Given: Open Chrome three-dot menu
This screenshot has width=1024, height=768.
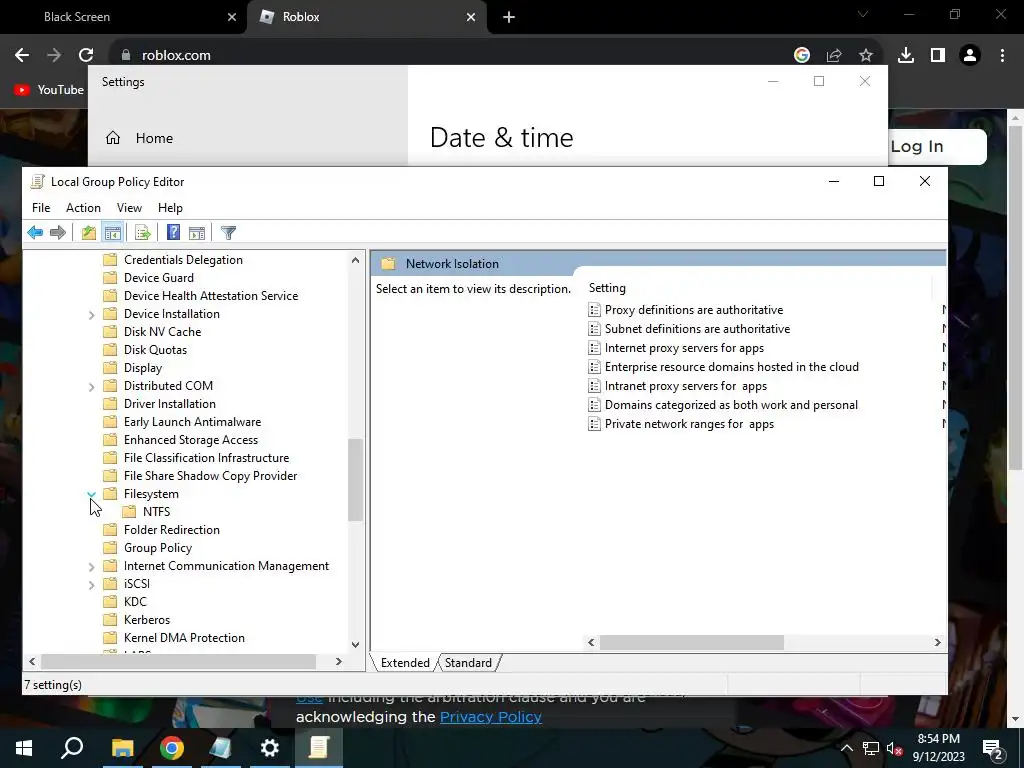Looking at the screenshot, I should coord(1002,56).
